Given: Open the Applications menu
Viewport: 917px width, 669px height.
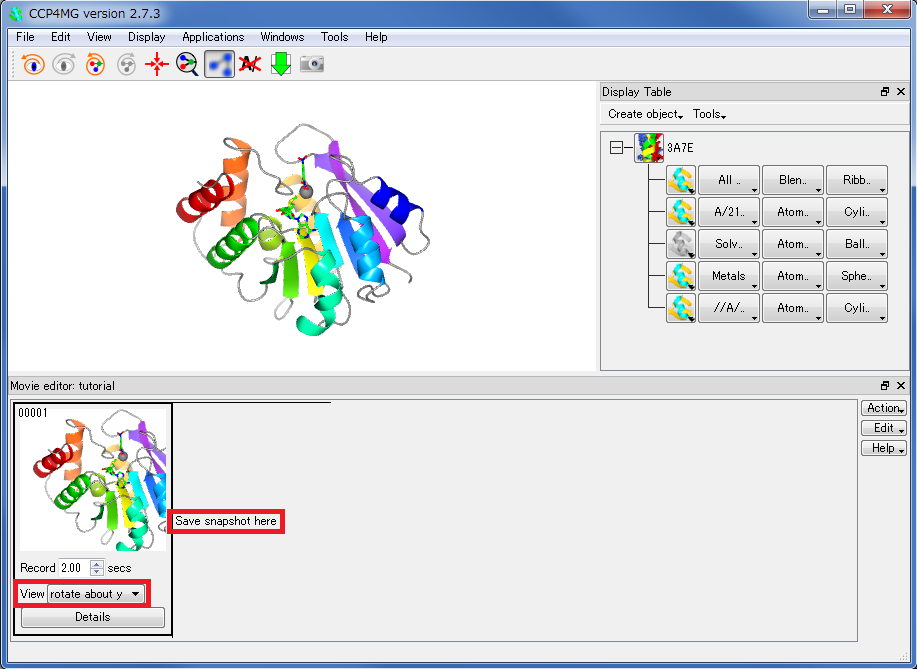Looking at the screenshot, I should [213, 37].
